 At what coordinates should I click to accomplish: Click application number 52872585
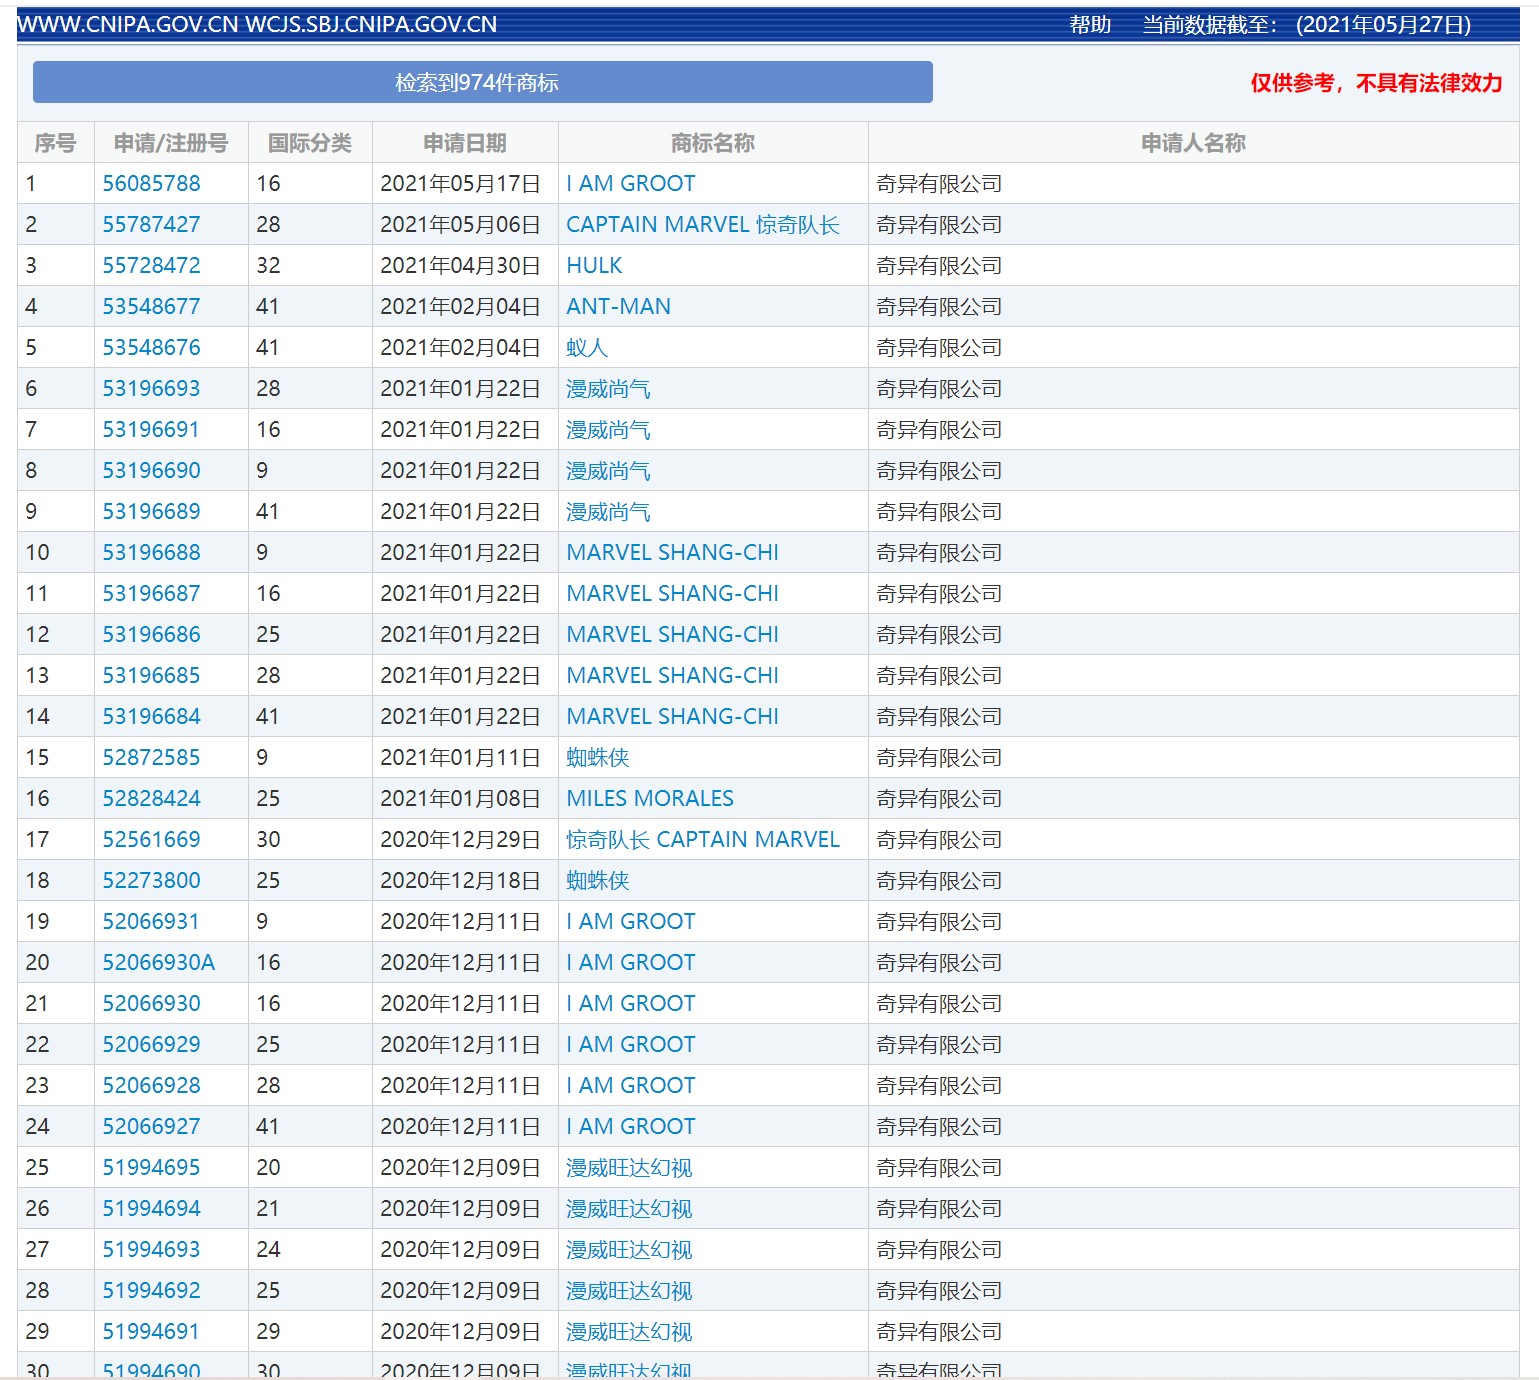tap(151, 758)
